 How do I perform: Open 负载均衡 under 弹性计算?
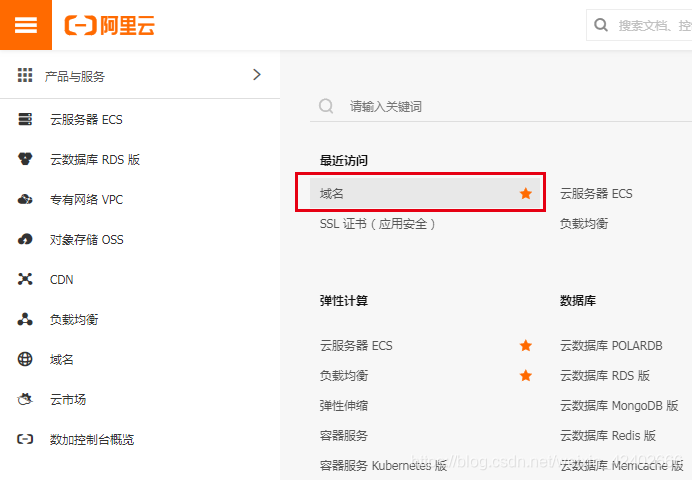coord(344,375)
